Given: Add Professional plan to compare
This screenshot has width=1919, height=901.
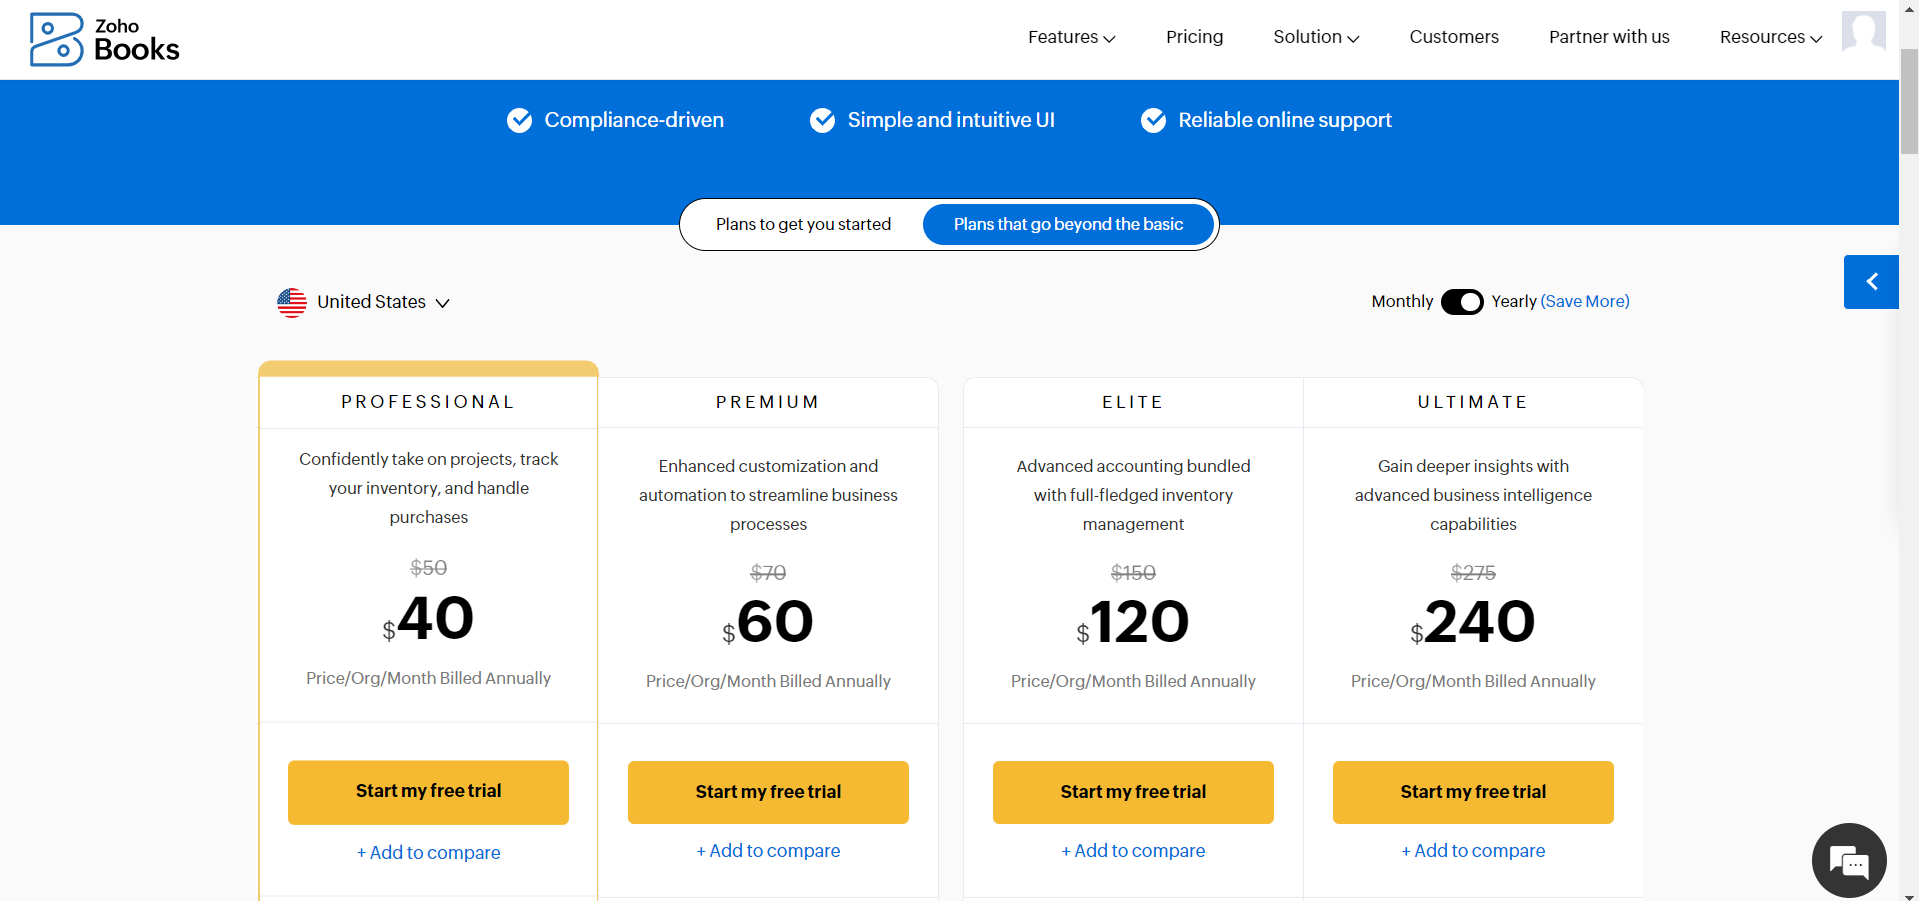Looking at the screenshot, I should tap(428, 853).
